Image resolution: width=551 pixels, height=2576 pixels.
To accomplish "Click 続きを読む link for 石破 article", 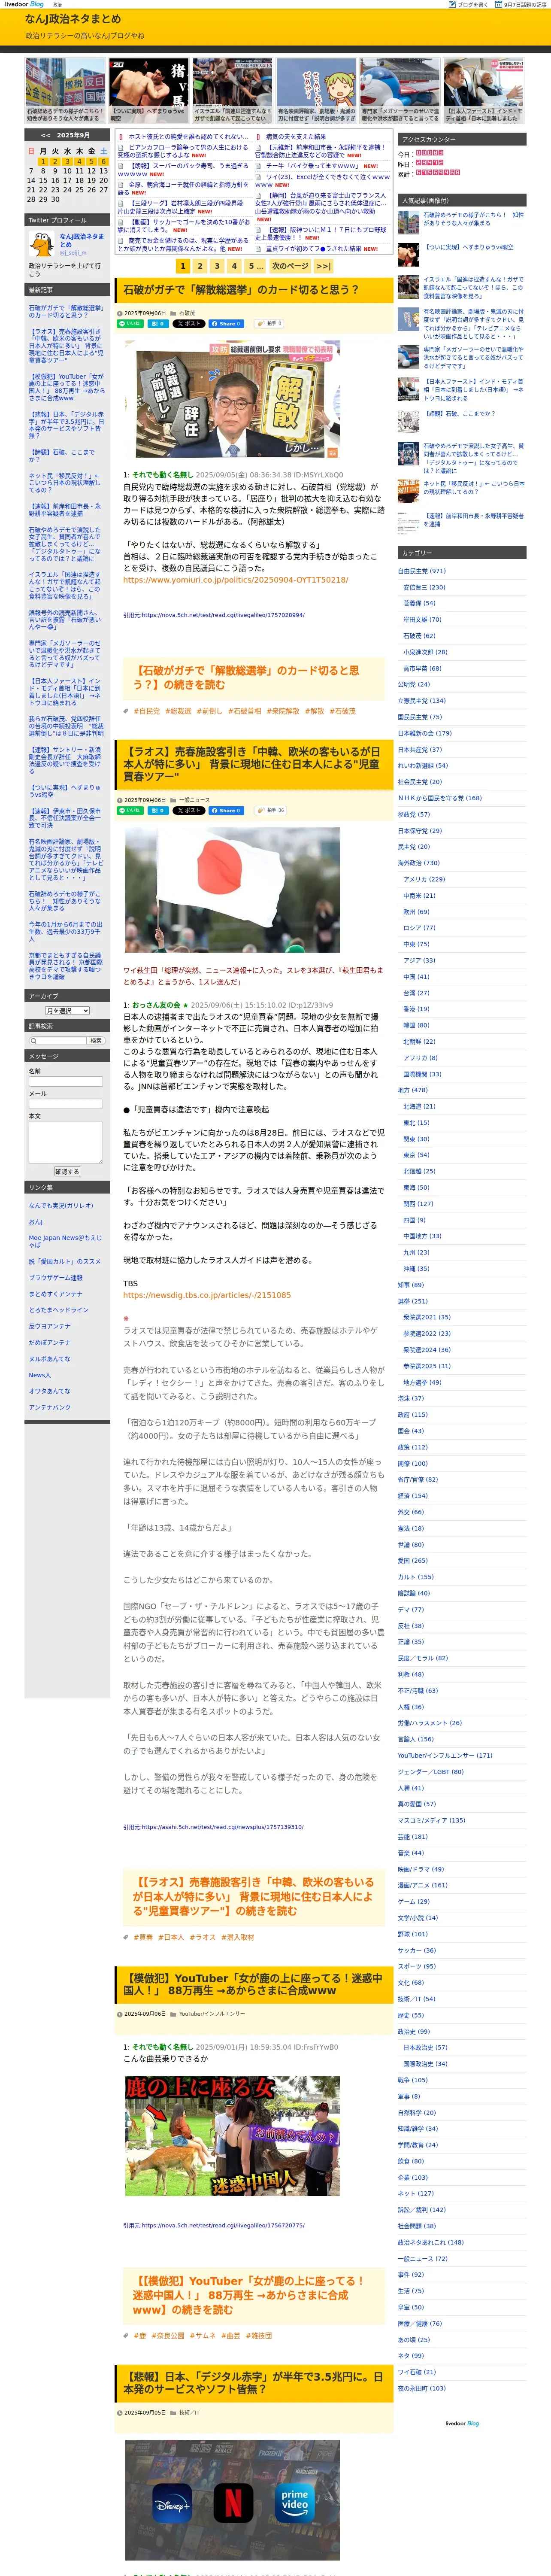I will click(x=246, y=677).
